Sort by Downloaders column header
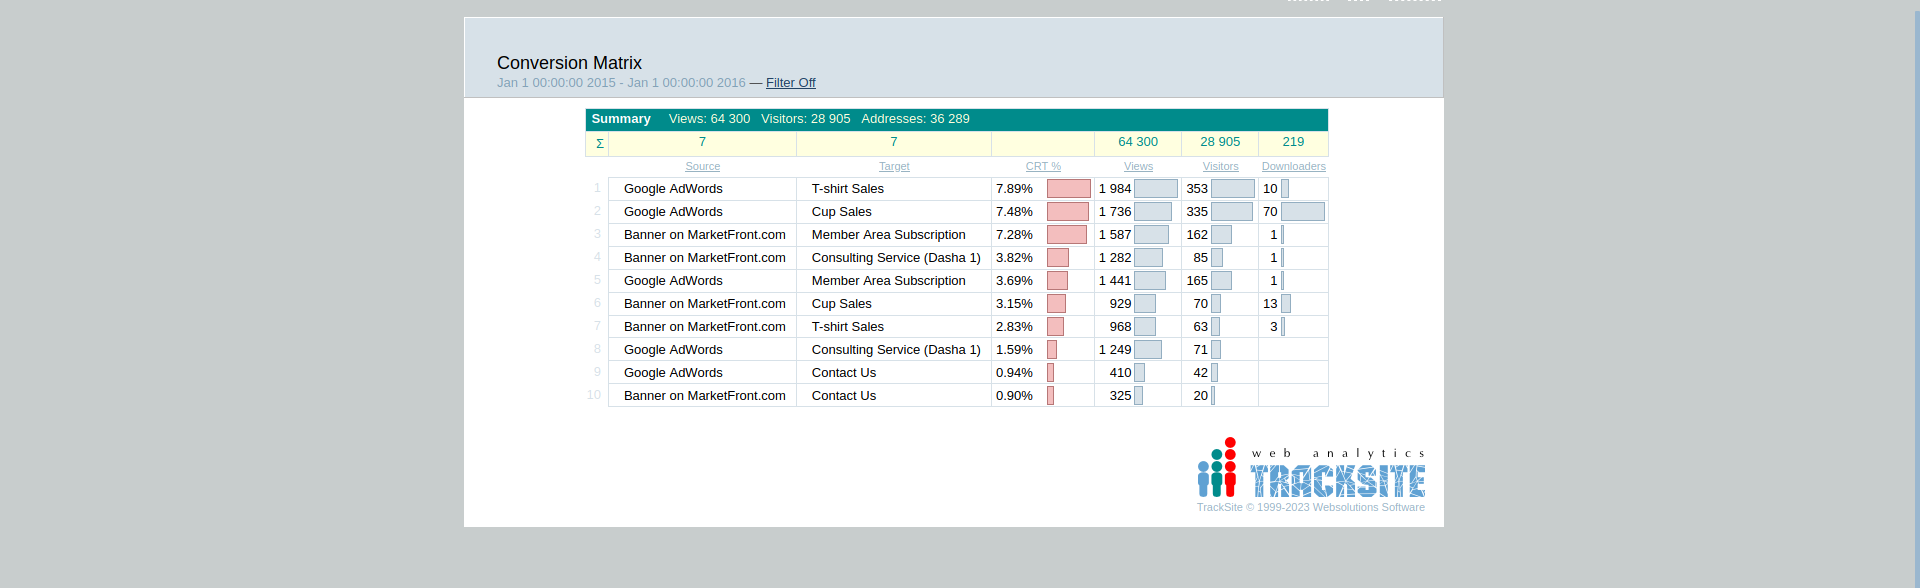The width and height of the screenshot is (1920, 588). pyautogui.click(x=1293, y=167)
